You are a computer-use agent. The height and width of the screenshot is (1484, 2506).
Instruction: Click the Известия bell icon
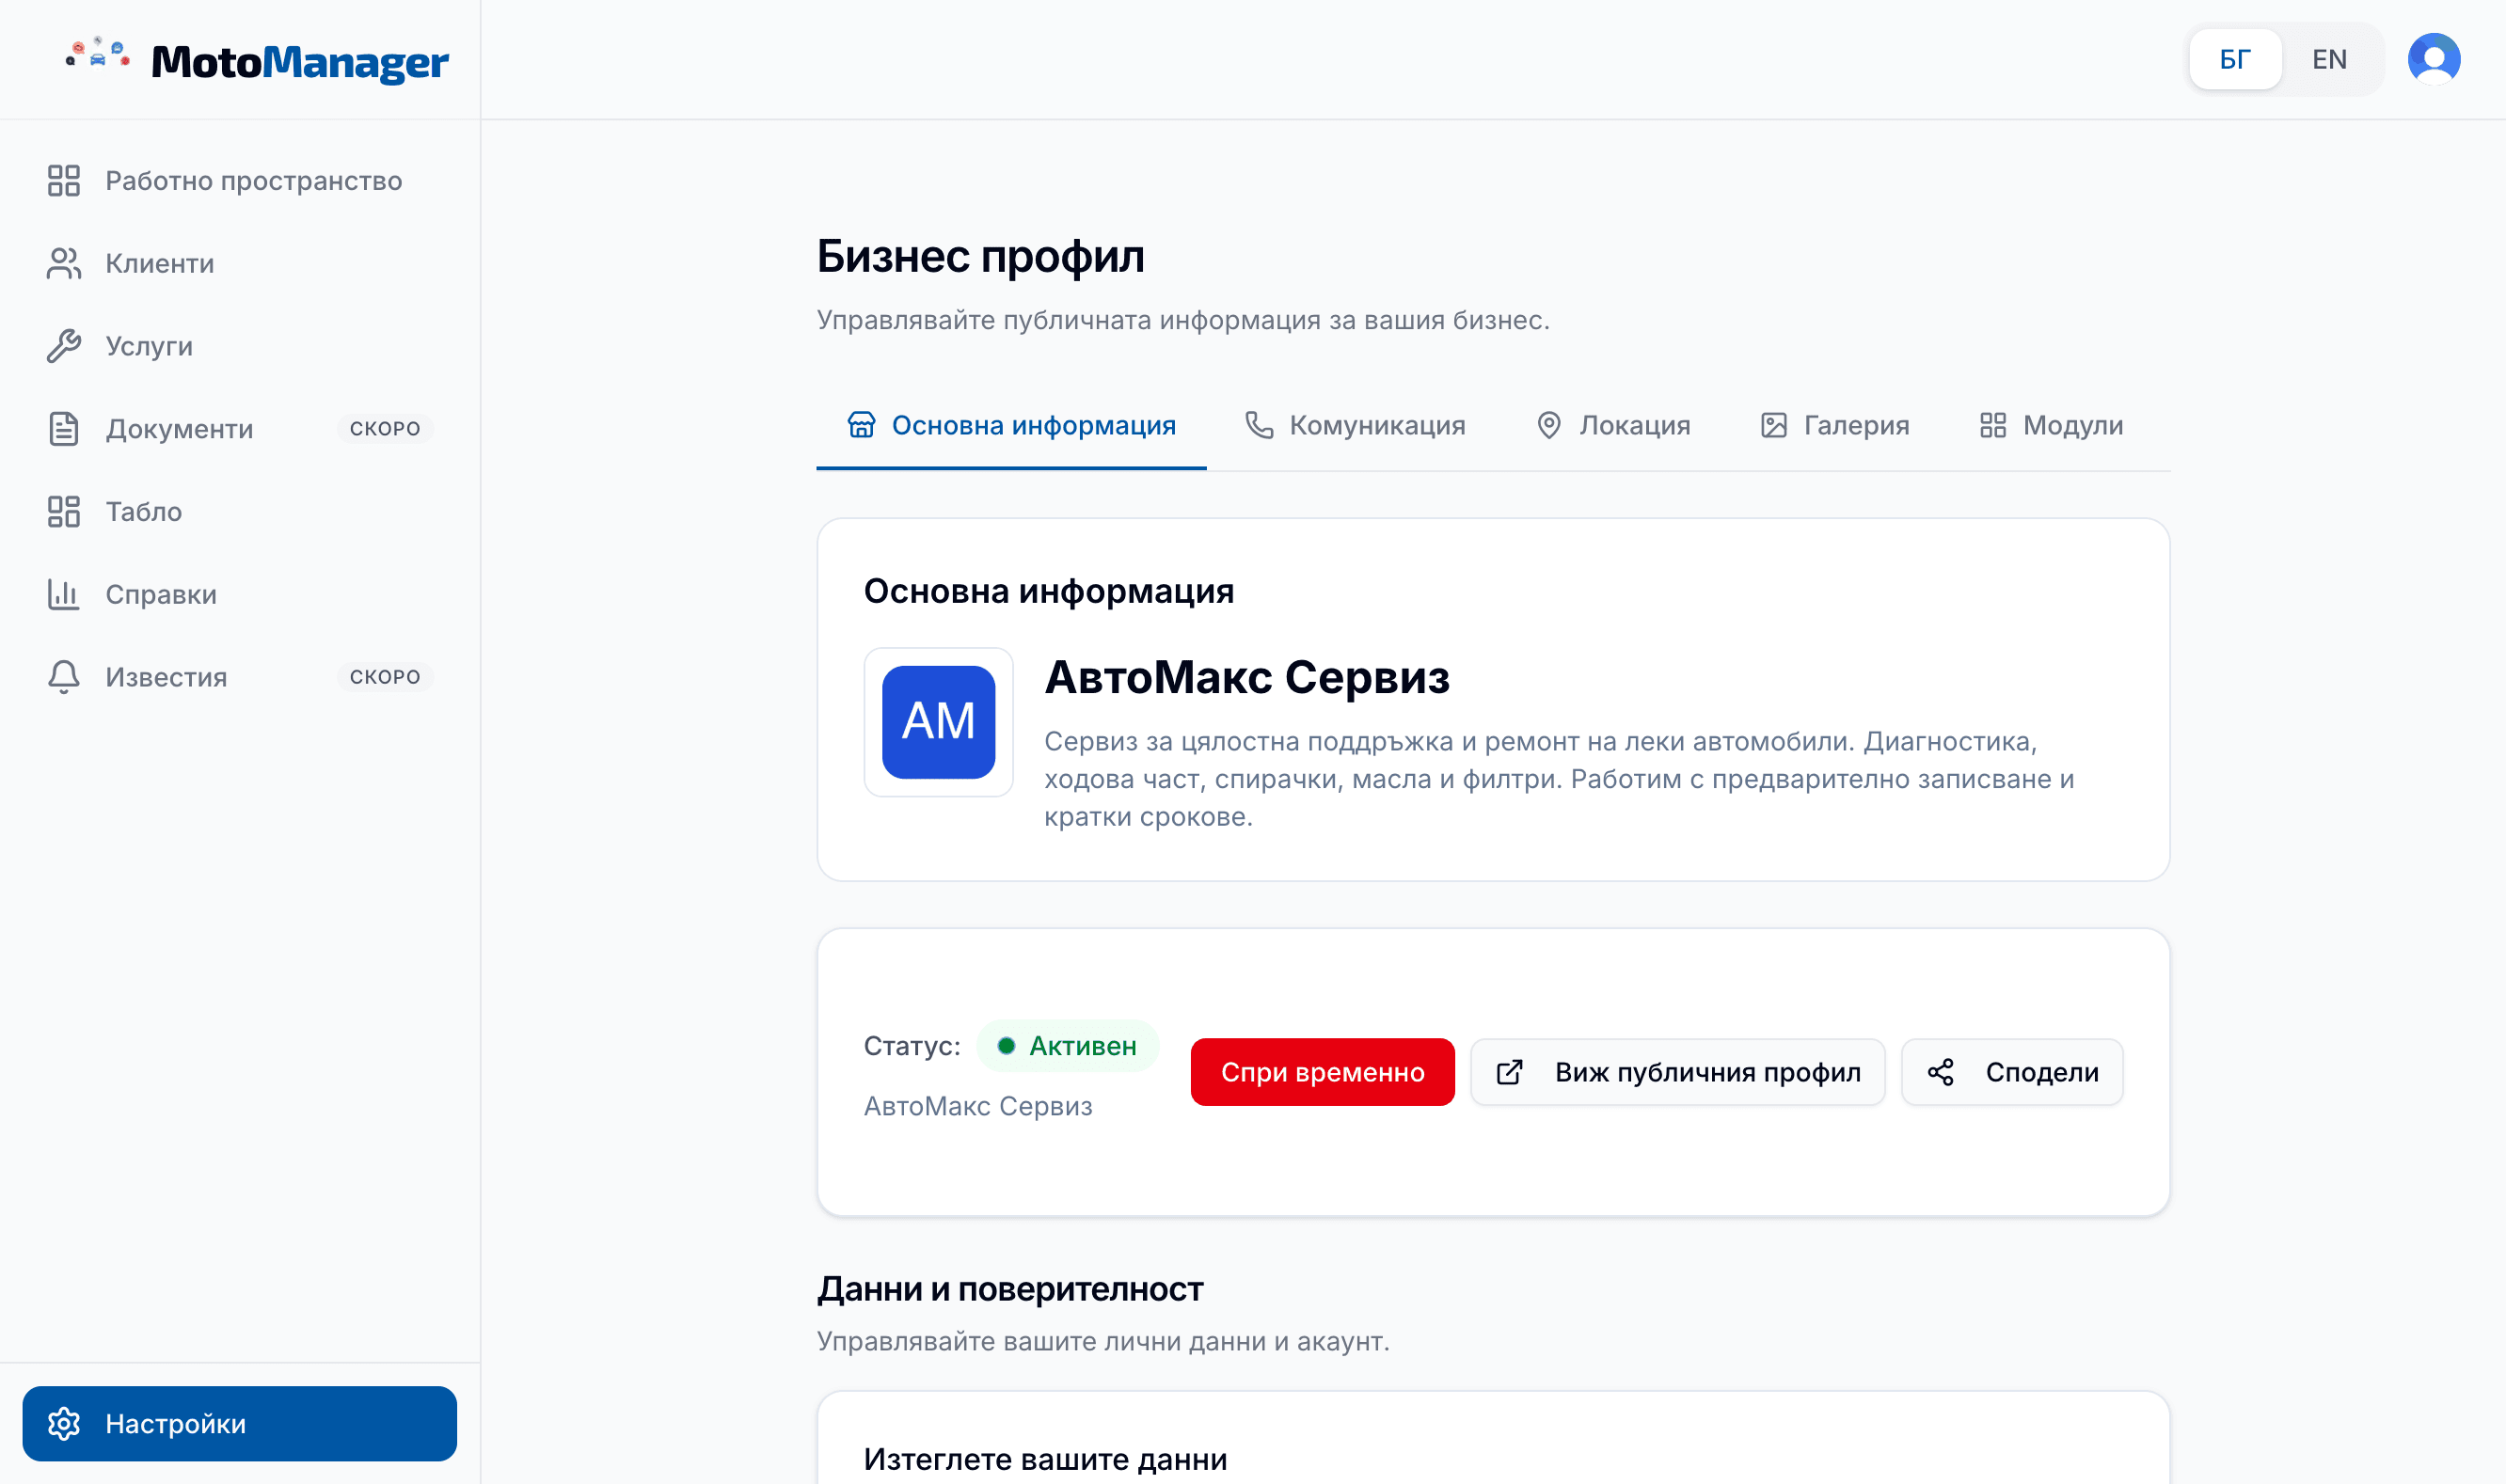64,677
